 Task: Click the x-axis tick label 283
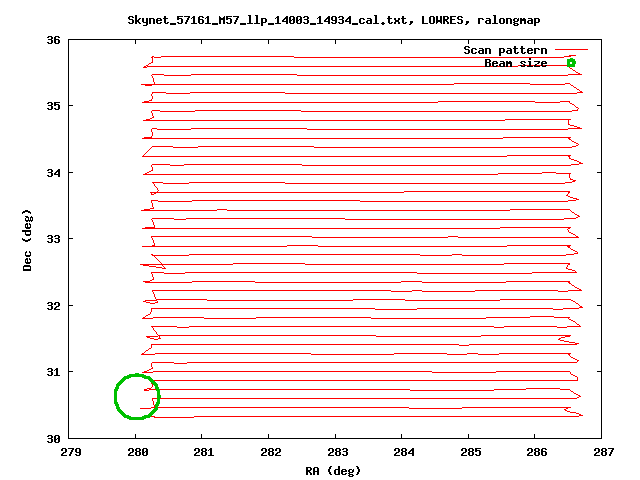click(338, 452)
